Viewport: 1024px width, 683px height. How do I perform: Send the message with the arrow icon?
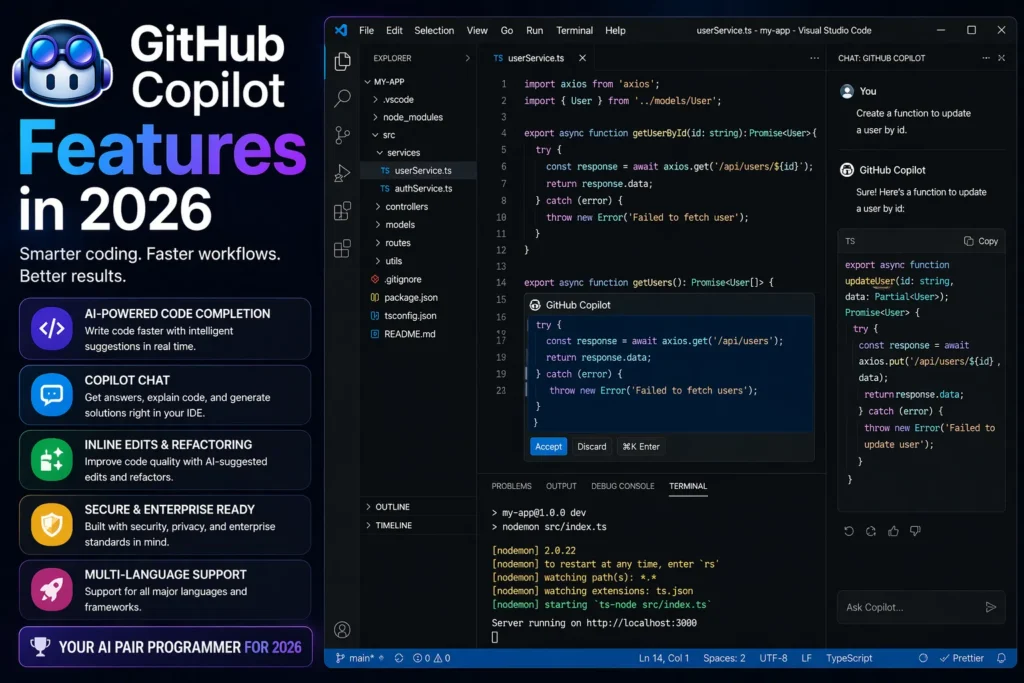click(991, 607)
